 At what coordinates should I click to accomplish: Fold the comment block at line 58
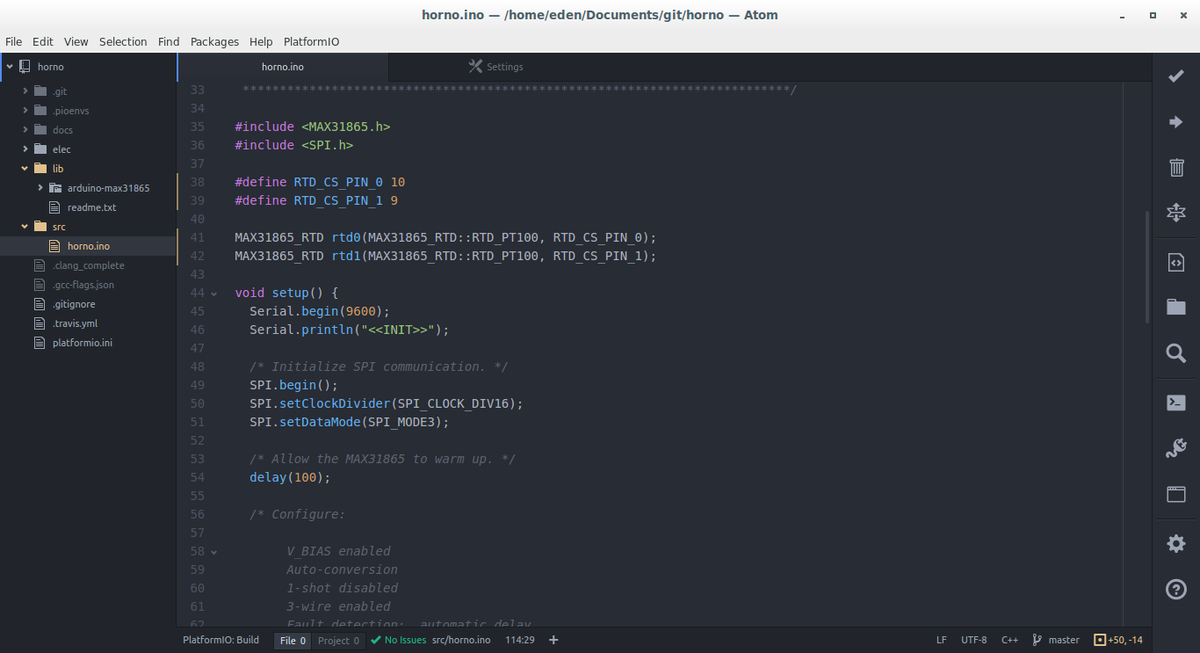(x=213, y=552)
